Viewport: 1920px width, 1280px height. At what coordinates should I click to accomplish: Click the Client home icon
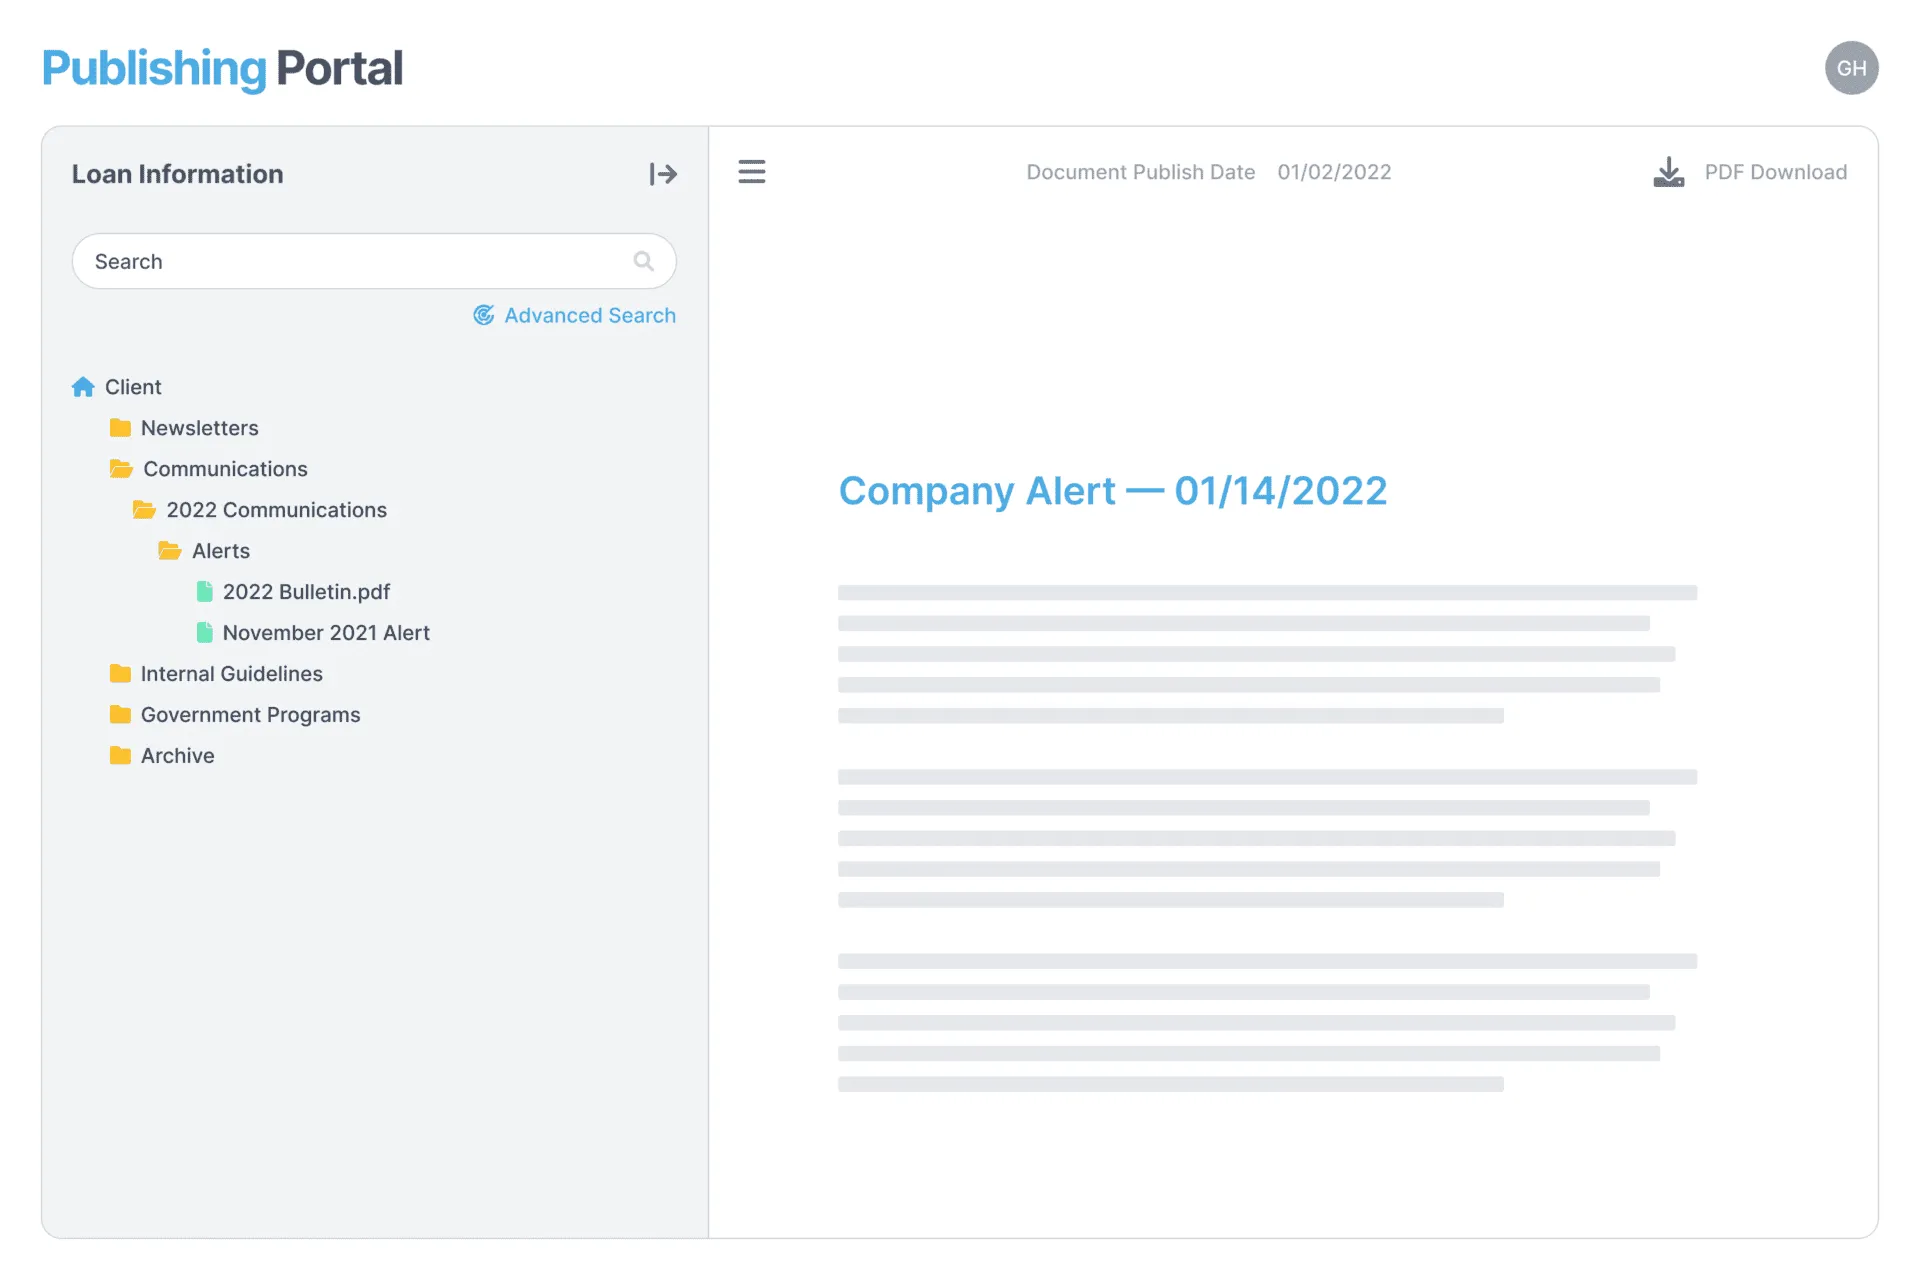point(83,387)
